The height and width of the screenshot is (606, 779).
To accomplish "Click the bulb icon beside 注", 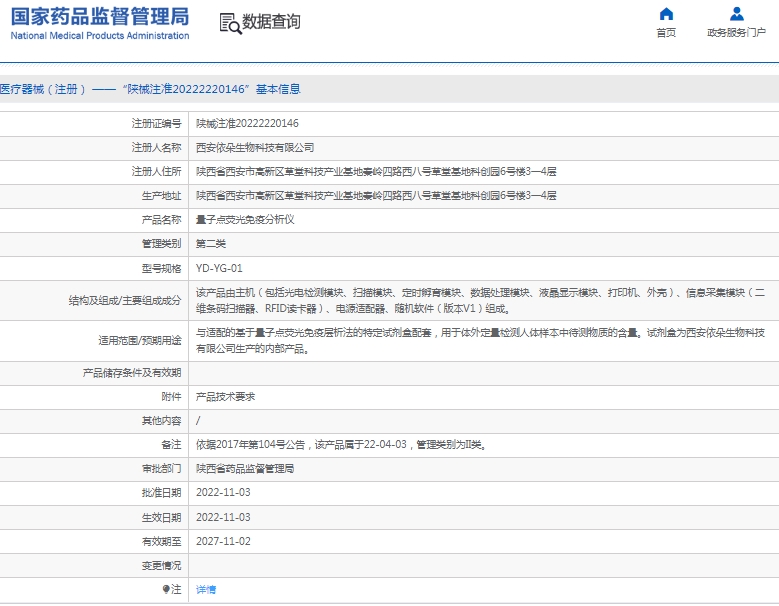I will coord(166,589).
